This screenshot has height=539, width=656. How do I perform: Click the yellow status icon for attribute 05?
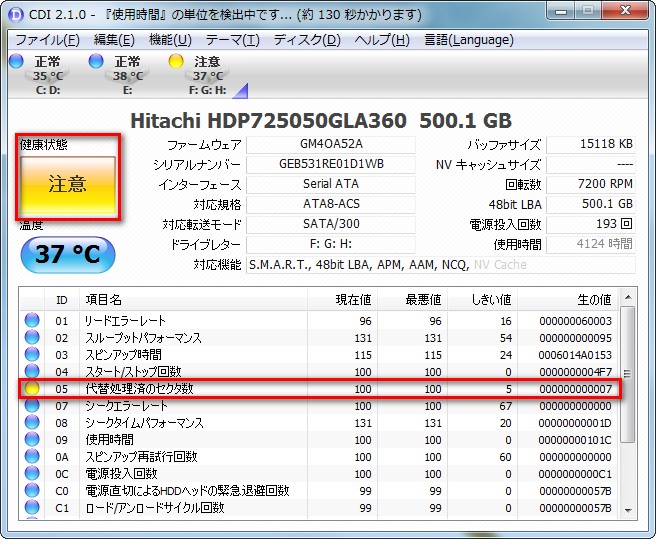[32, 389]
